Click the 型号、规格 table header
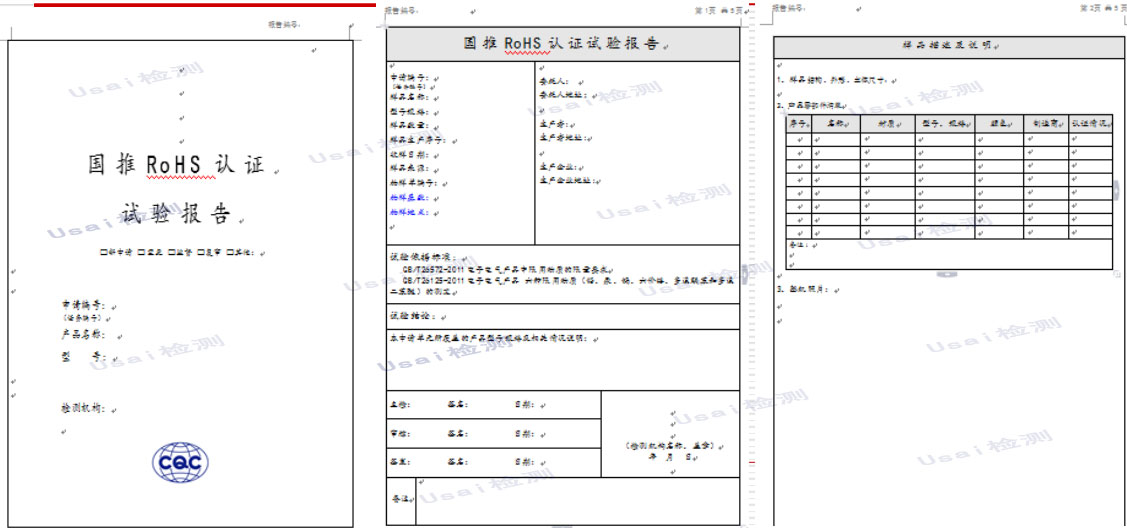The height and width of the screenshot is (528, 1127). (x=945, y=123)
